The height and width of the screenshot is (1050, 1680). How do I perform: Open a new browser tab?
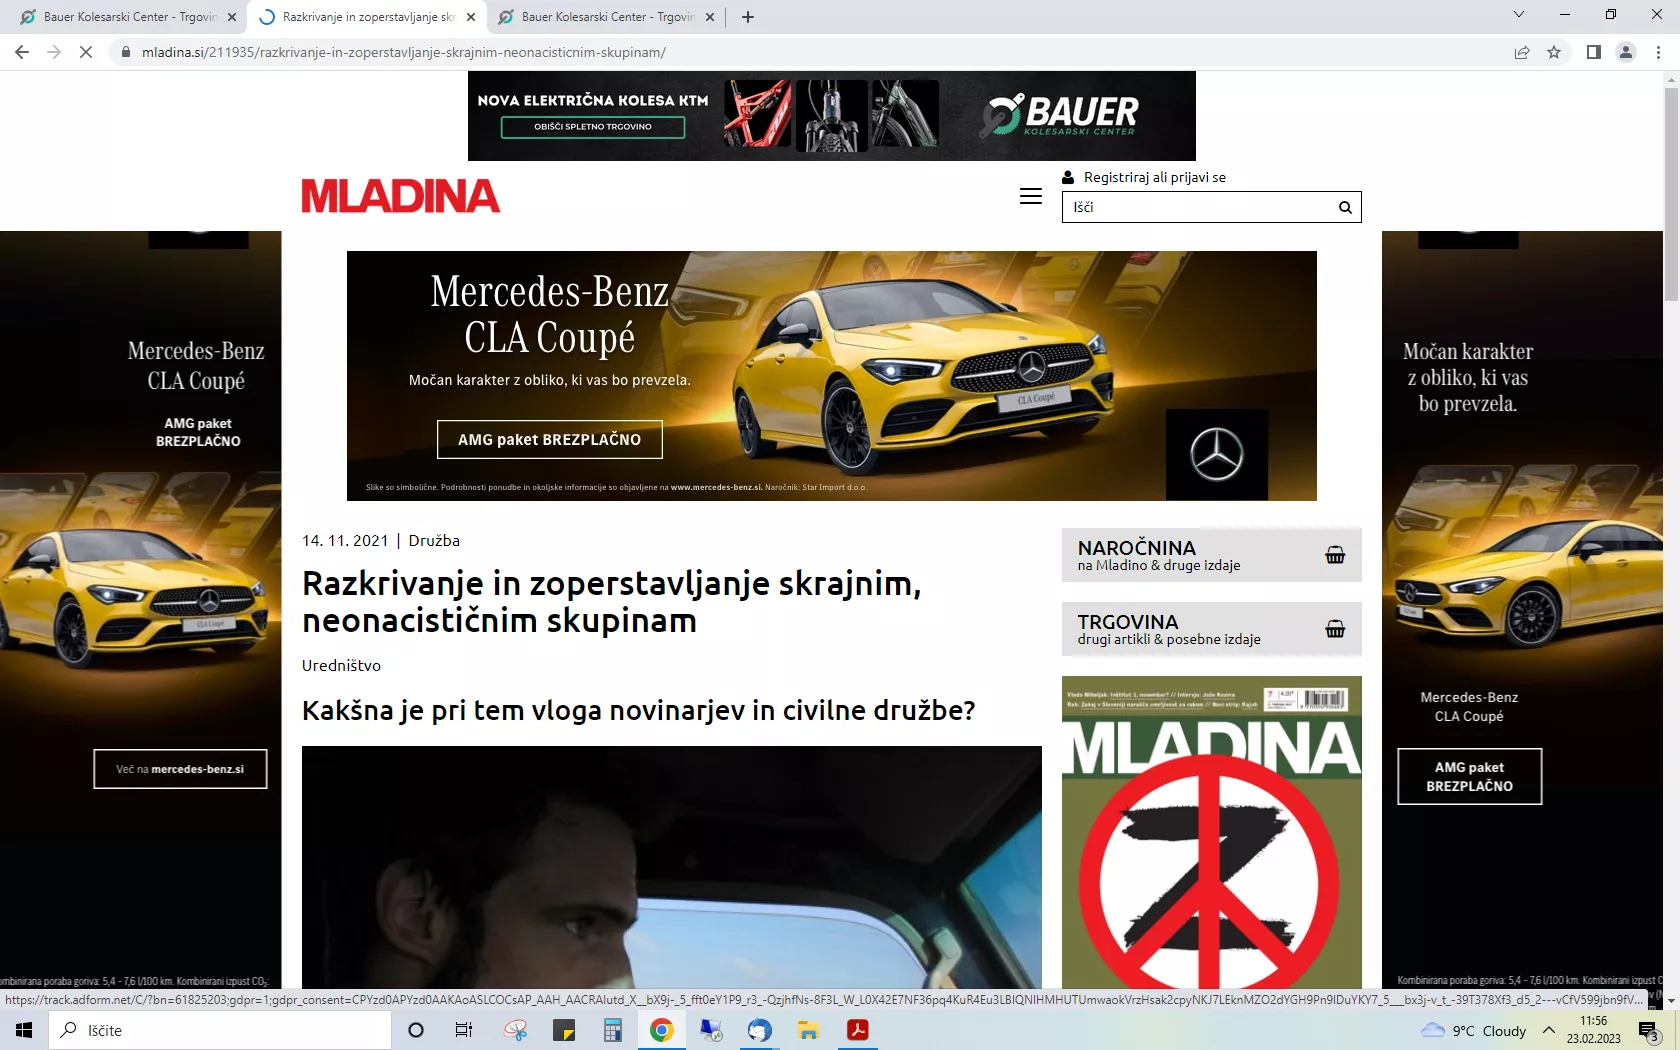(x=748, y=17)
